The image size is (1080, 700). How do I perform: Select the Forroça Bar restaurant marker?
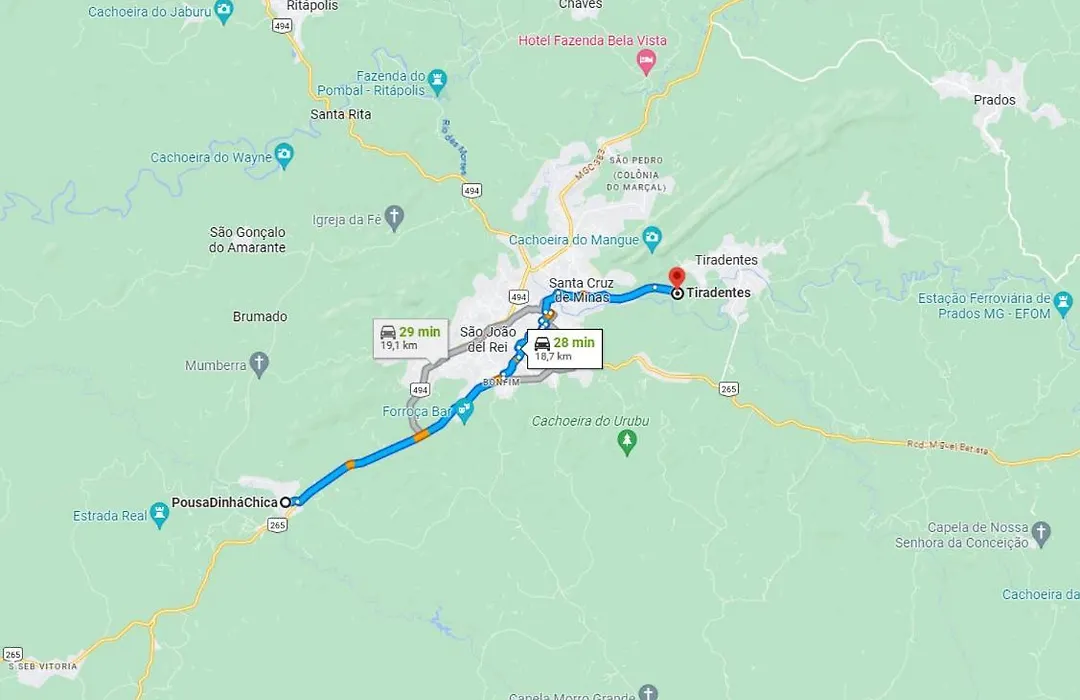click(465, 412)
